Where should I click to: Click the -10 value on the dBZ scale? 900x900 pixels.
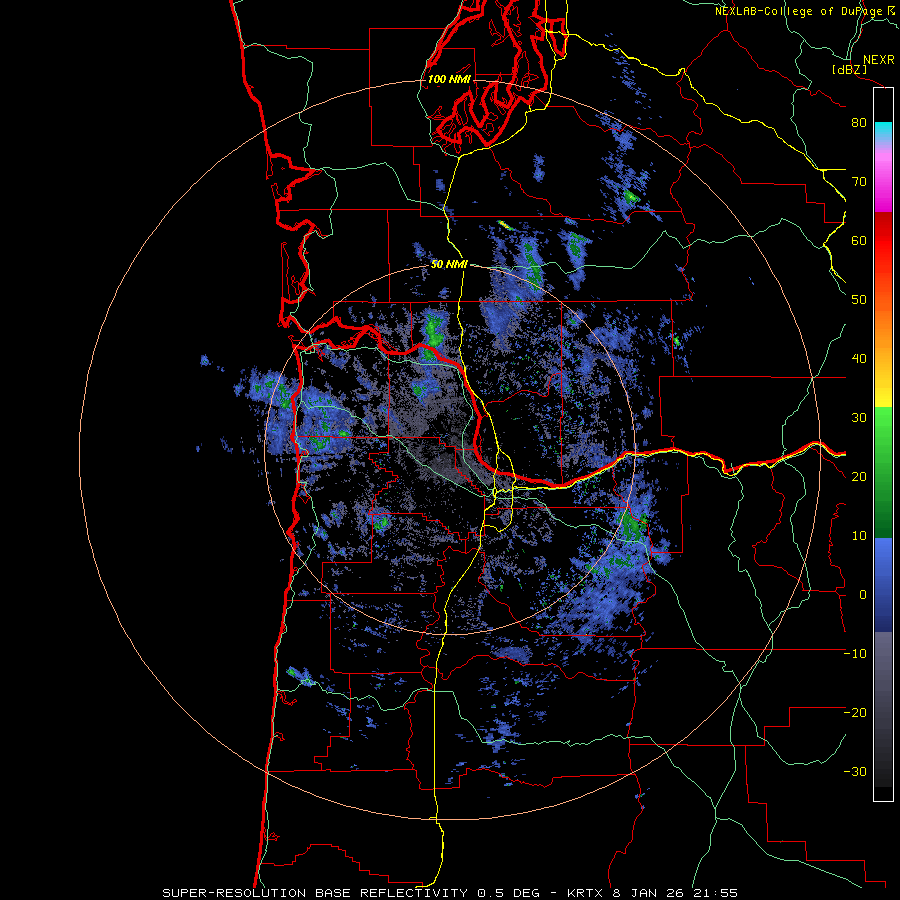point(855,654)
